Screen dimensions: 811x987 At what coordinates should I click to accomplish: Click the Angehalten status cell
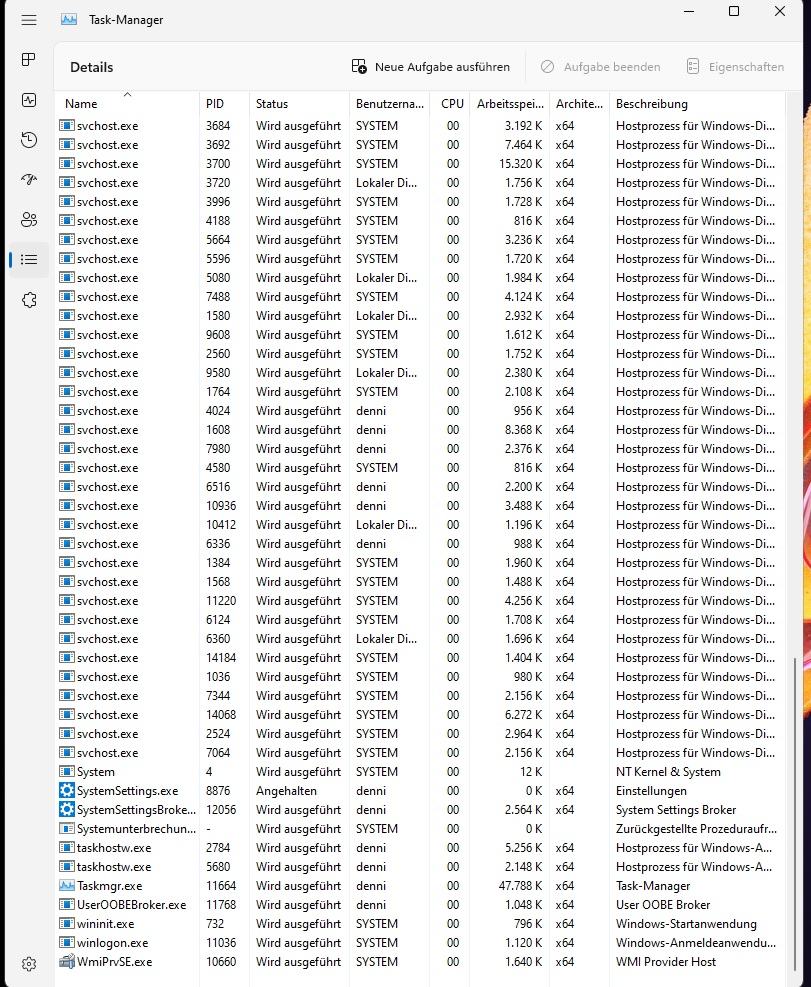tap(286, 791)
